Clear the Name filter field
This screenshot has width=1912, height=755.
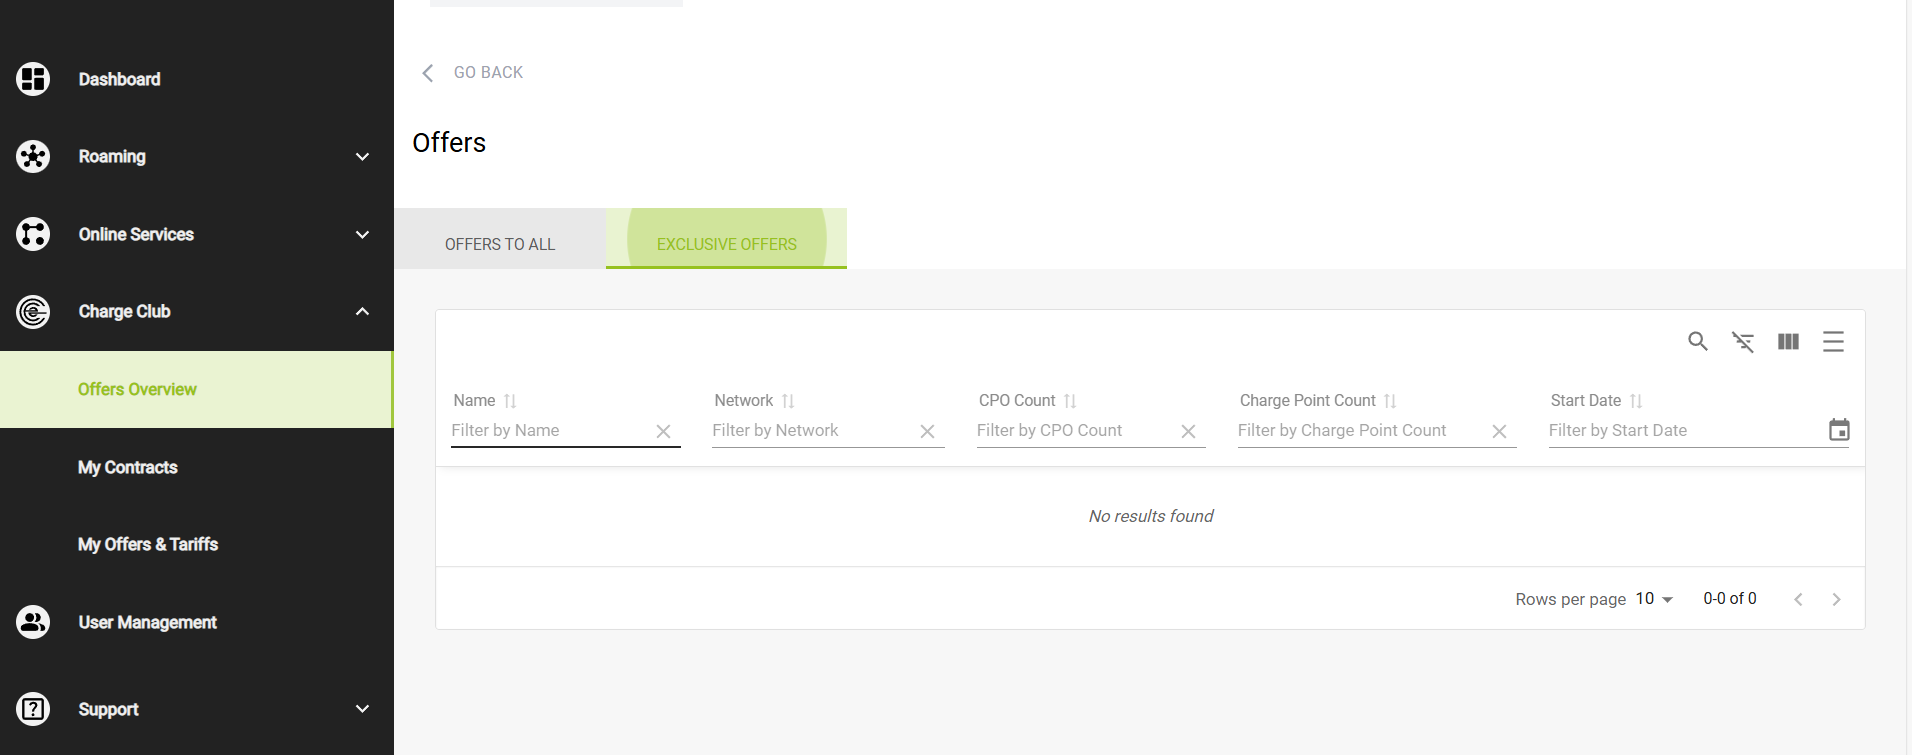coord(663,431)
